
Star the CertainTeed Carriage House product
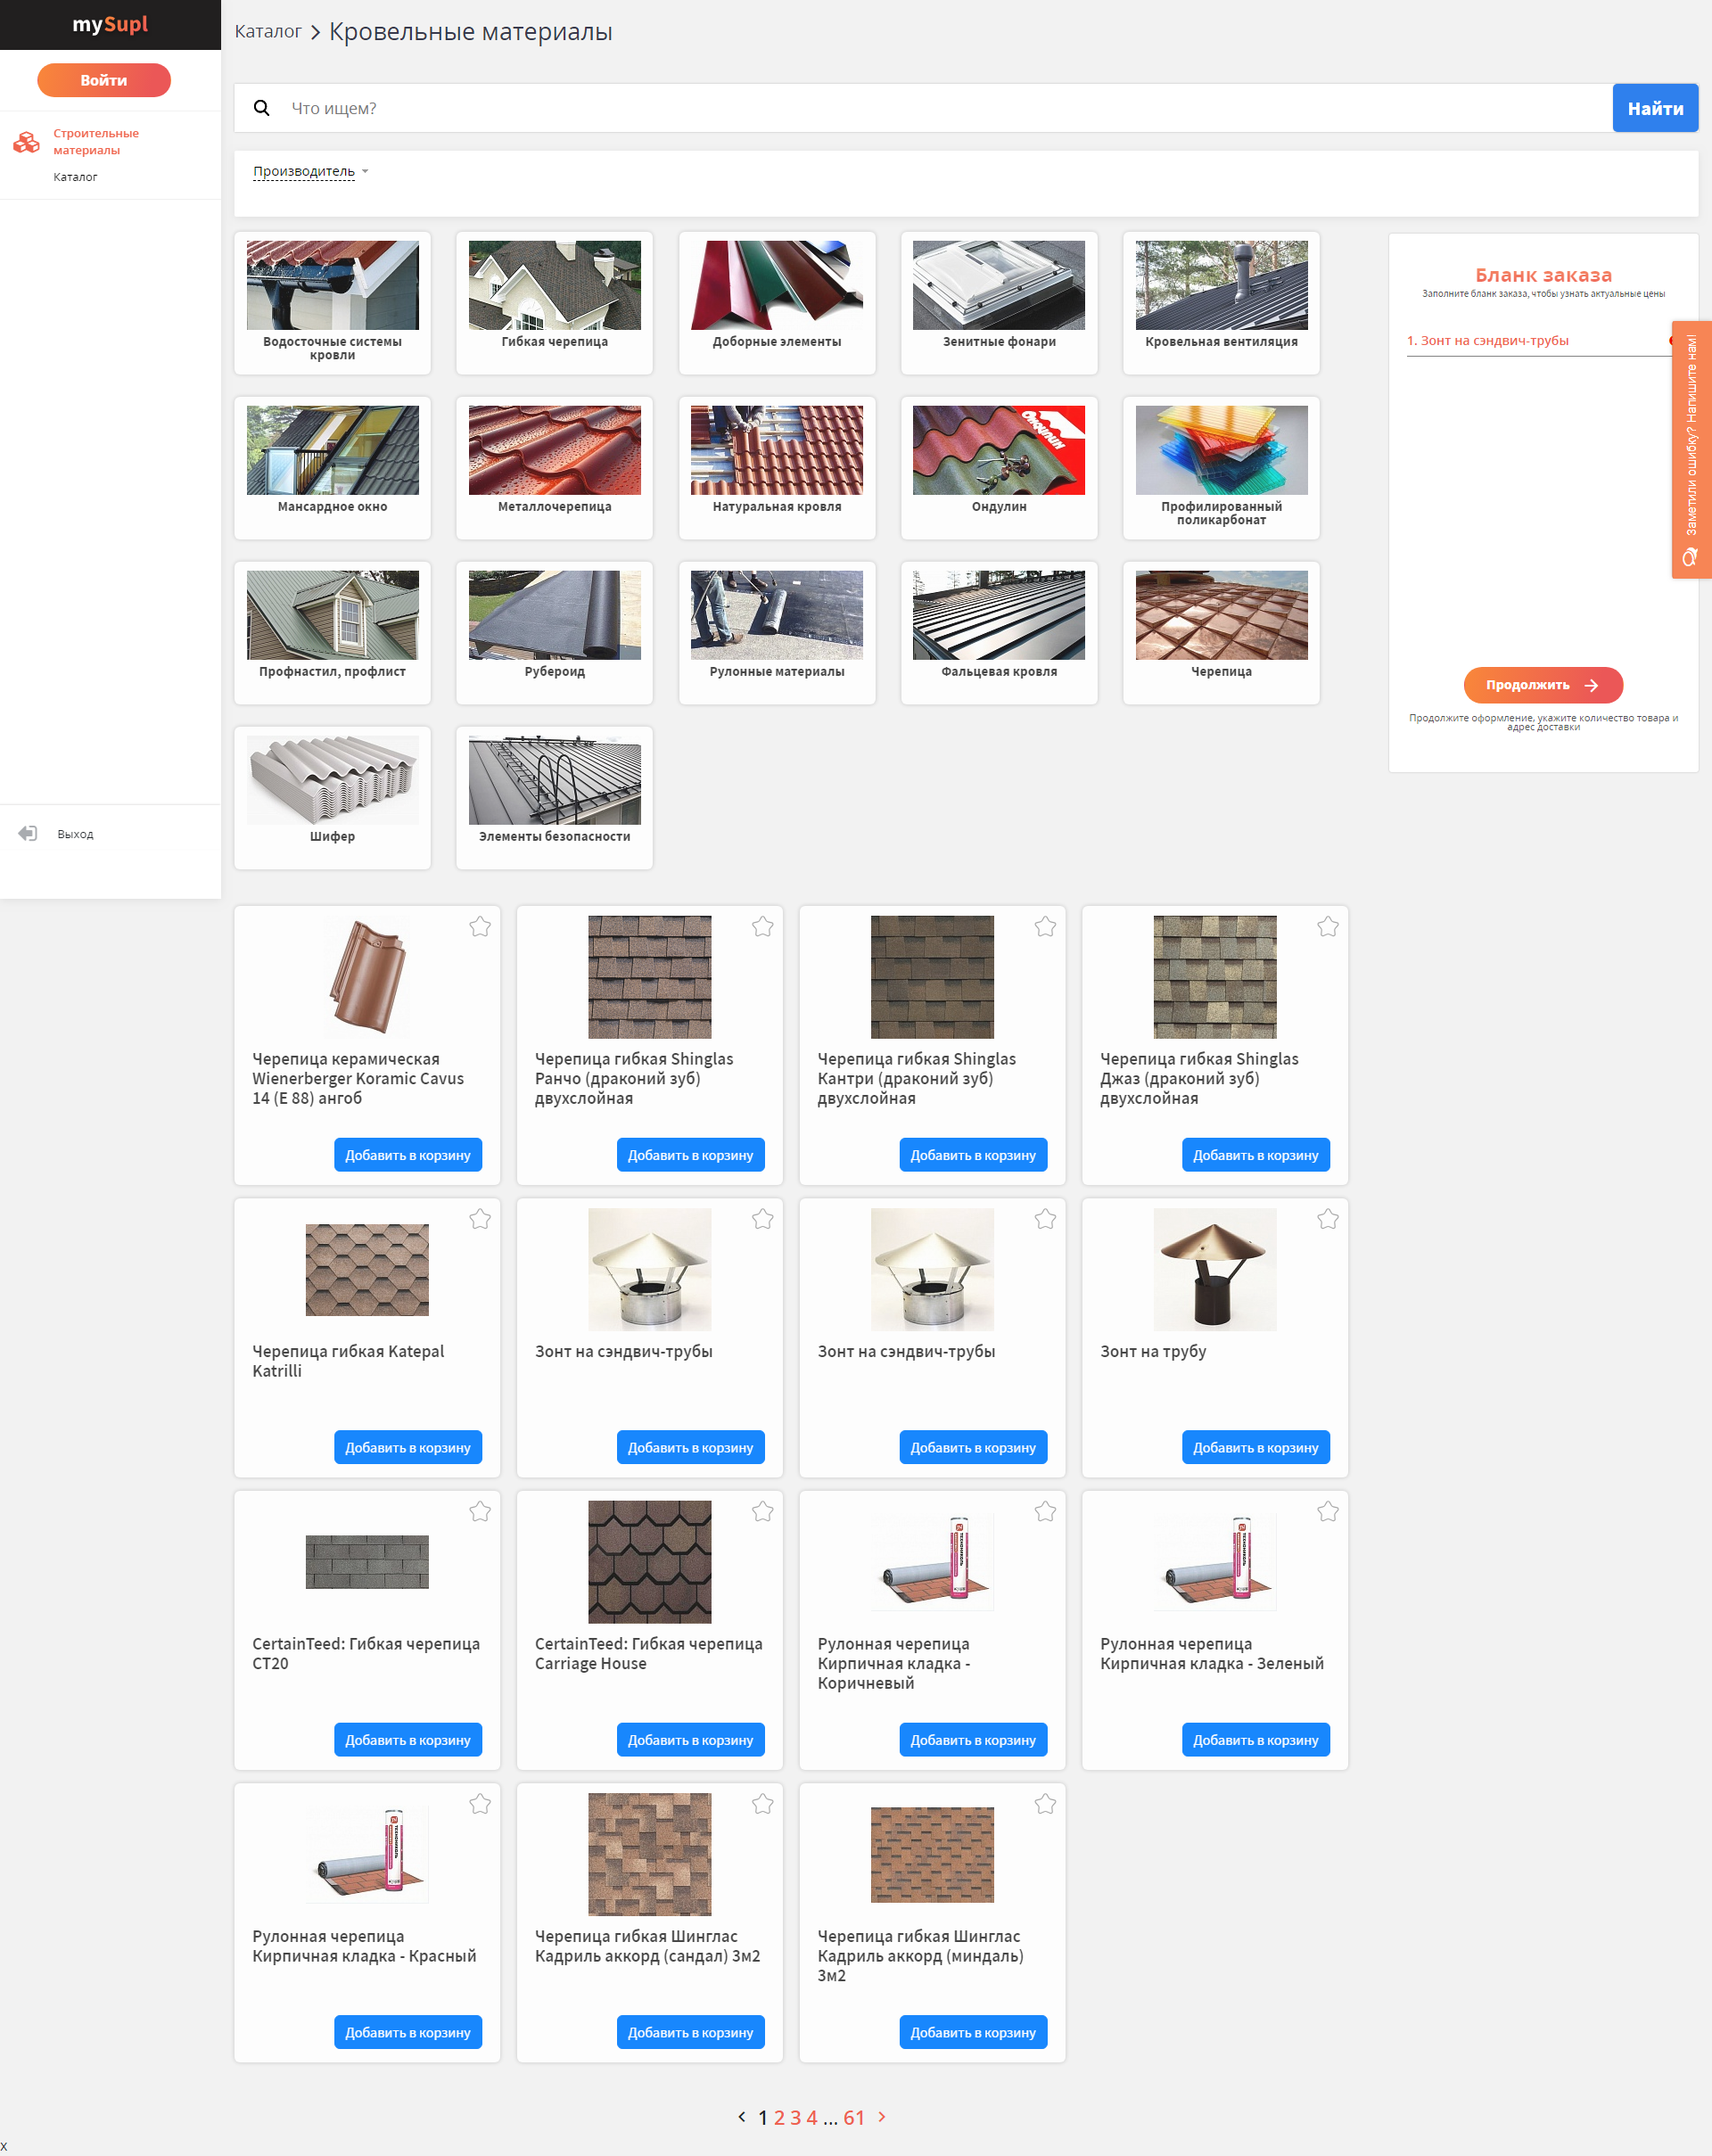pyautogui.click(x=763, y=1512)
